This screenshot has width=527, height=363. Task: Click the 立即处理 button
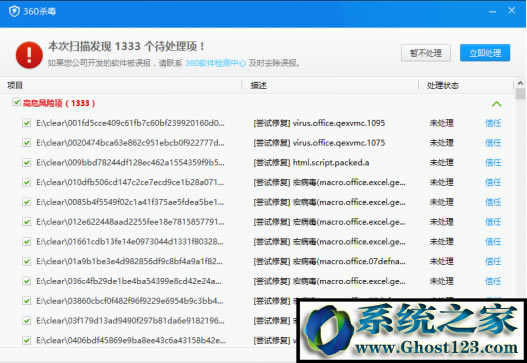click(485, 53)
